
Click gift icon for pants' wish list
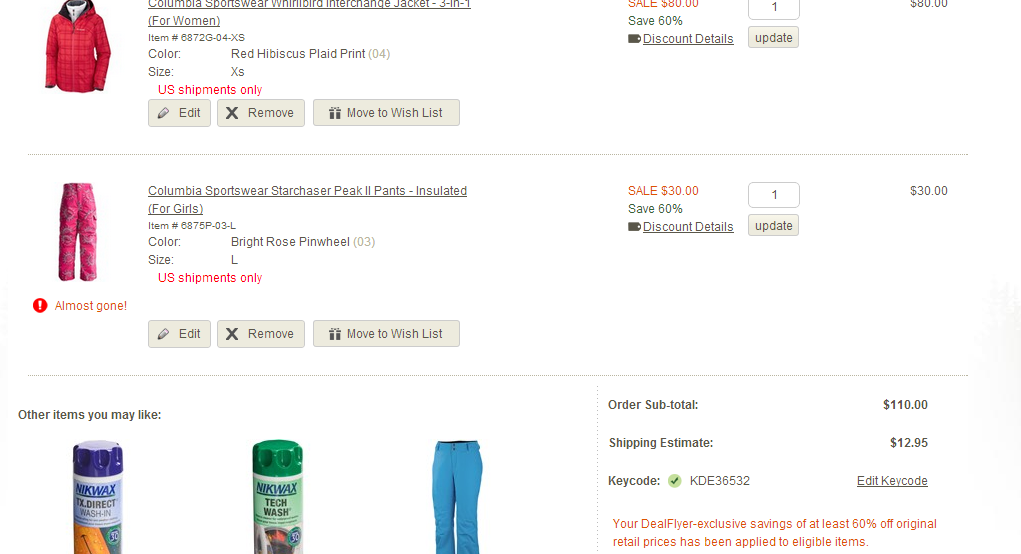coord(335,334)
